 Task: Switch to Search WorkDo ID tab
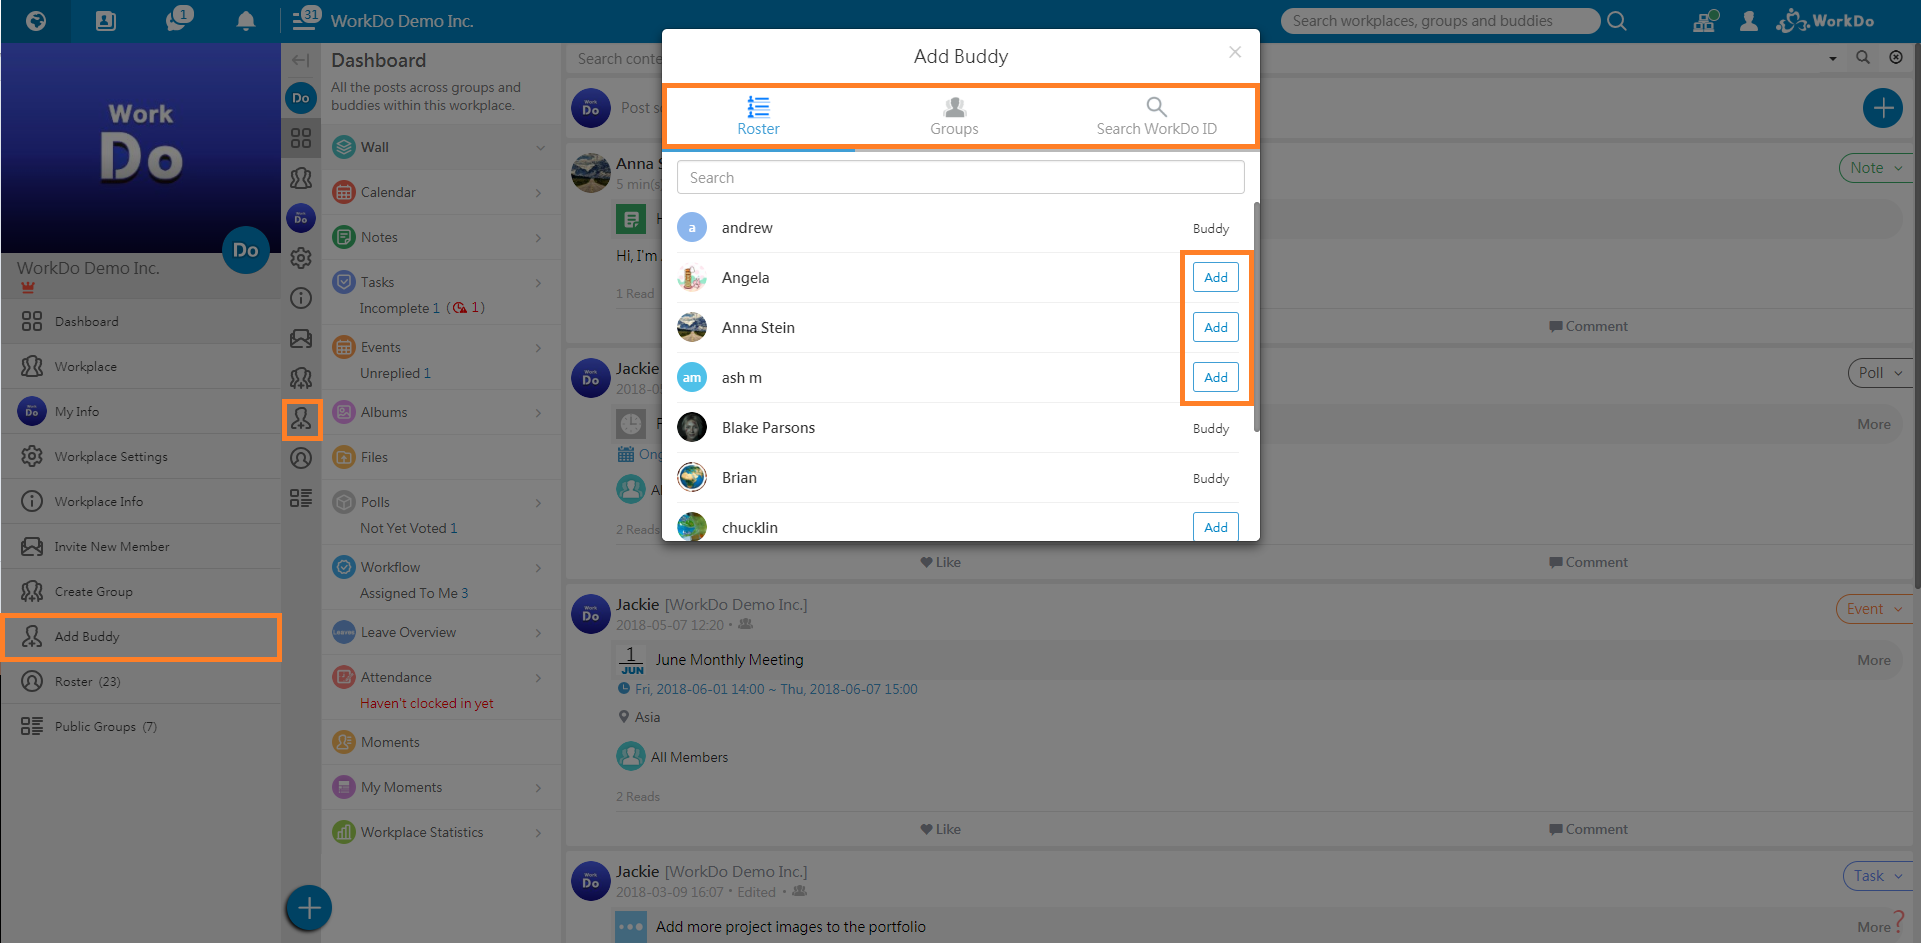pyautogui.click(x=1156, y=117)
